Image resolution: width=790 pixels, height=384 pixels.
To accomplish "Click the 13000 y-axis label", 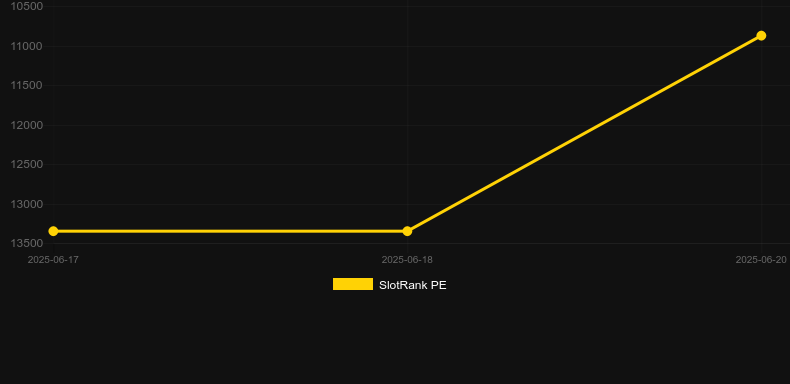I will [x=27, y=204].
